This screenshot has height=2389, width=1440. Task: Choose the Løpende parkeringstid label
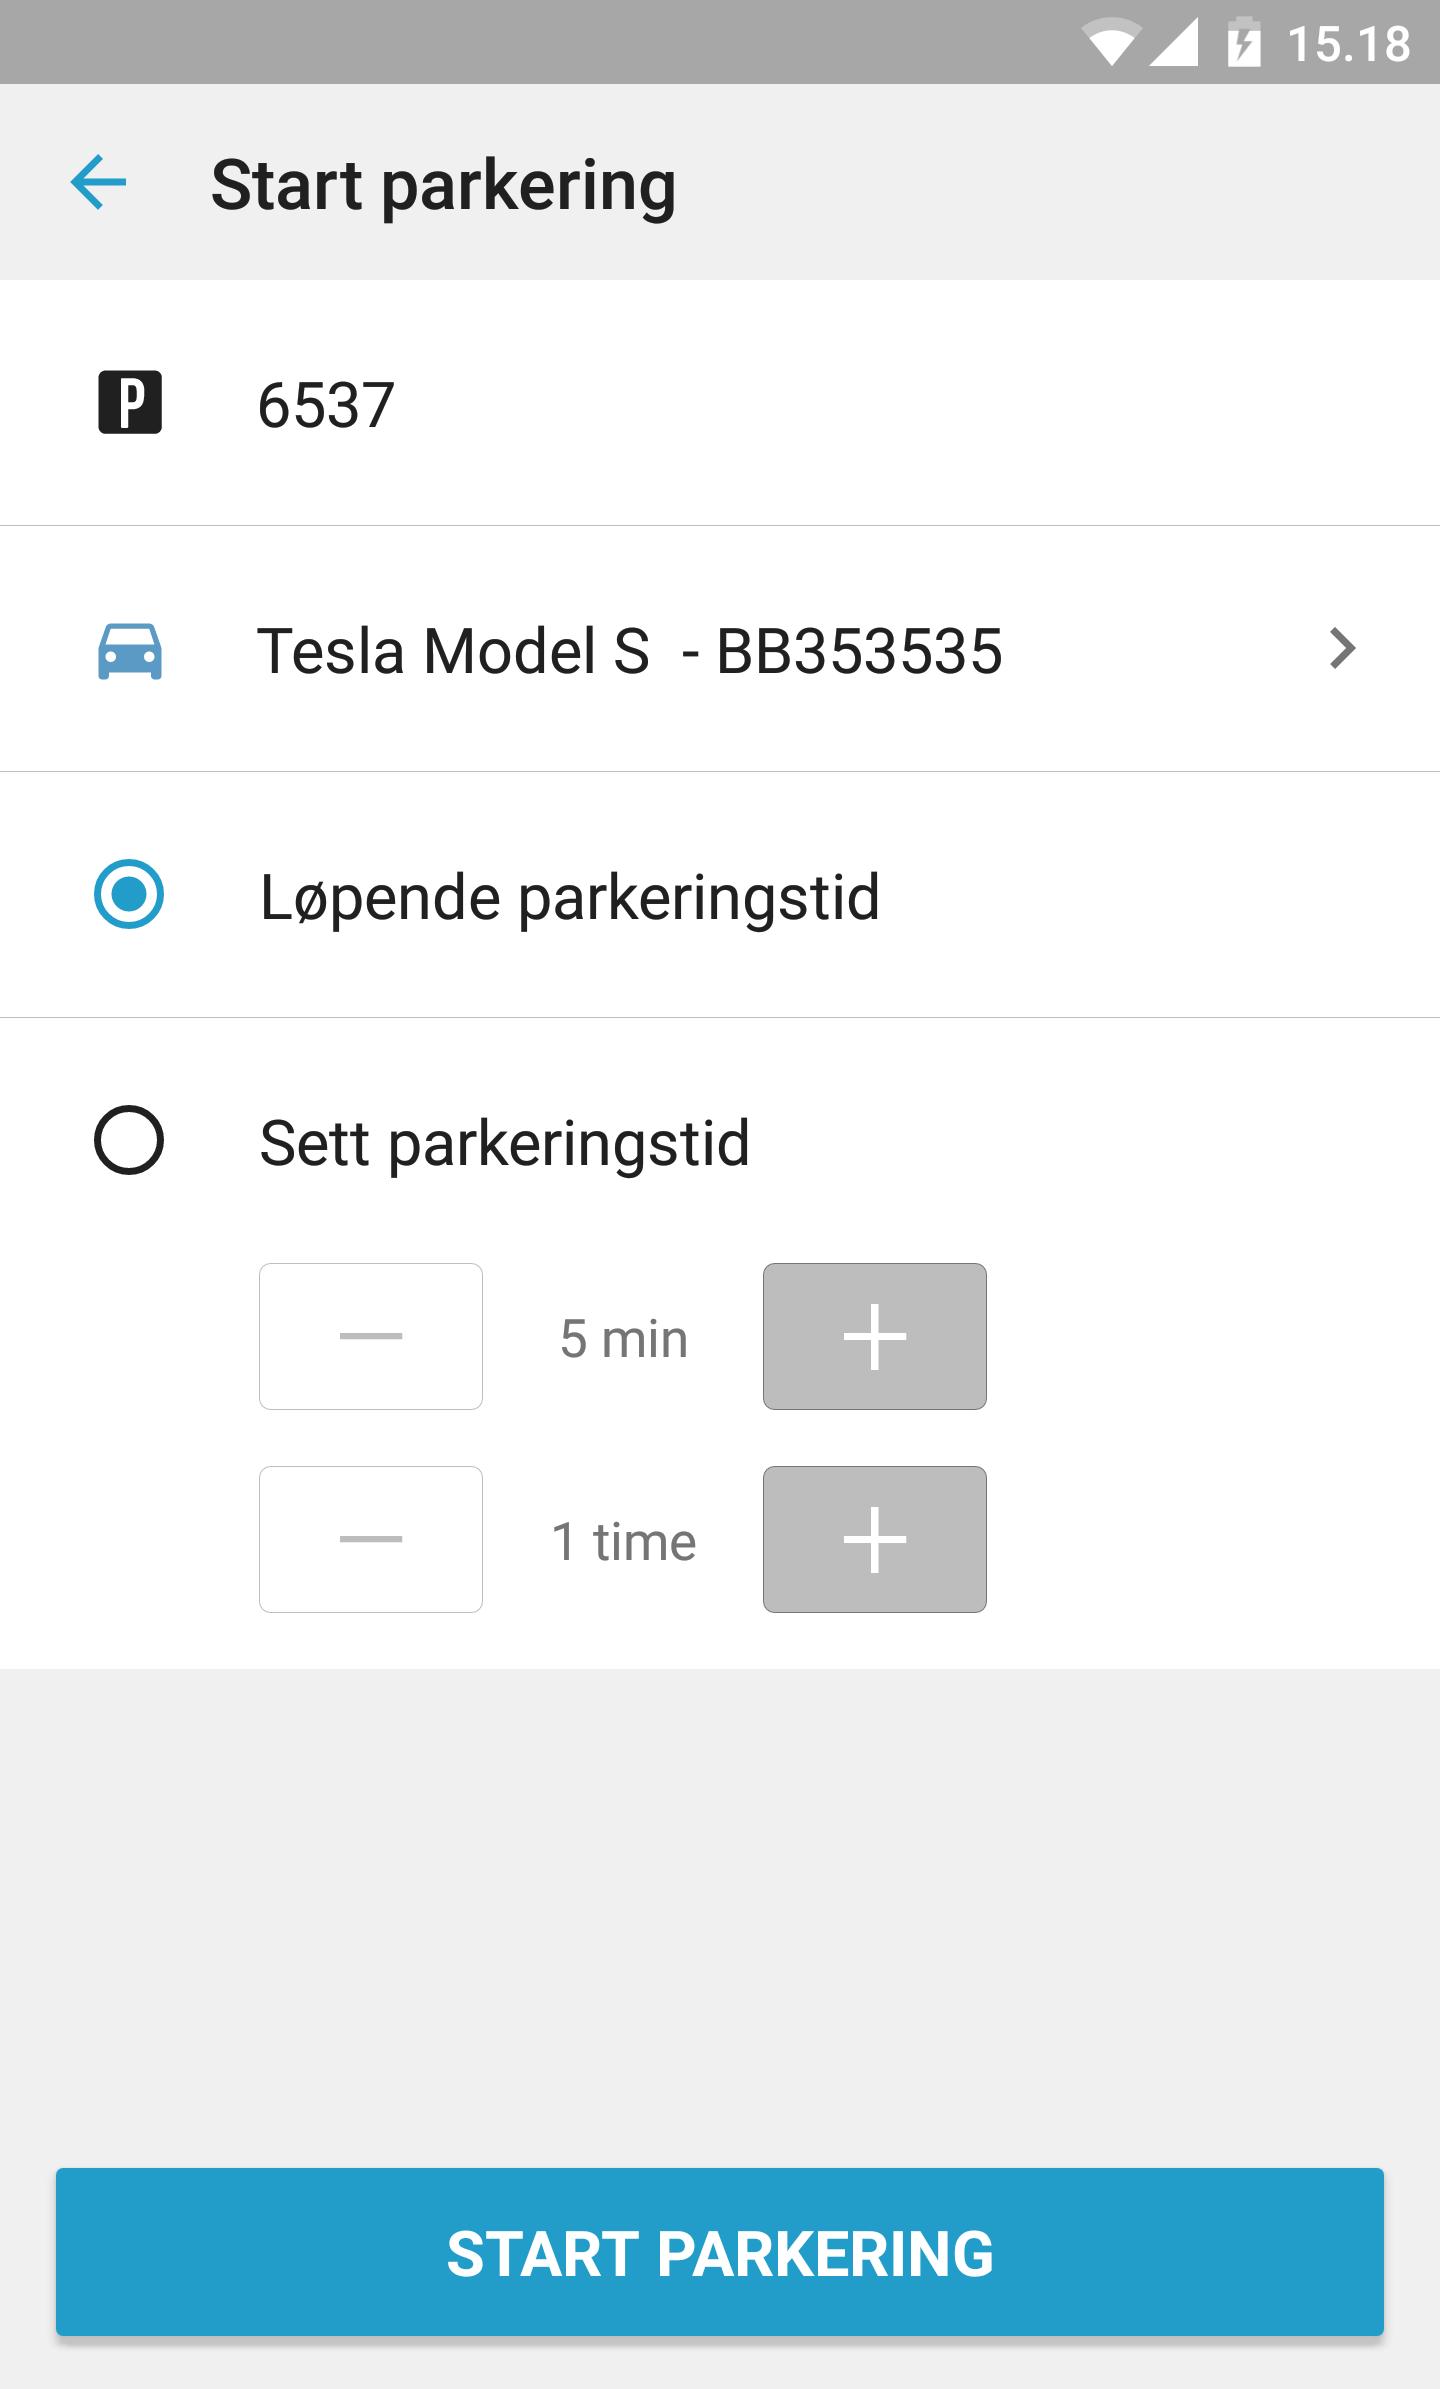(x=569, y=897)
